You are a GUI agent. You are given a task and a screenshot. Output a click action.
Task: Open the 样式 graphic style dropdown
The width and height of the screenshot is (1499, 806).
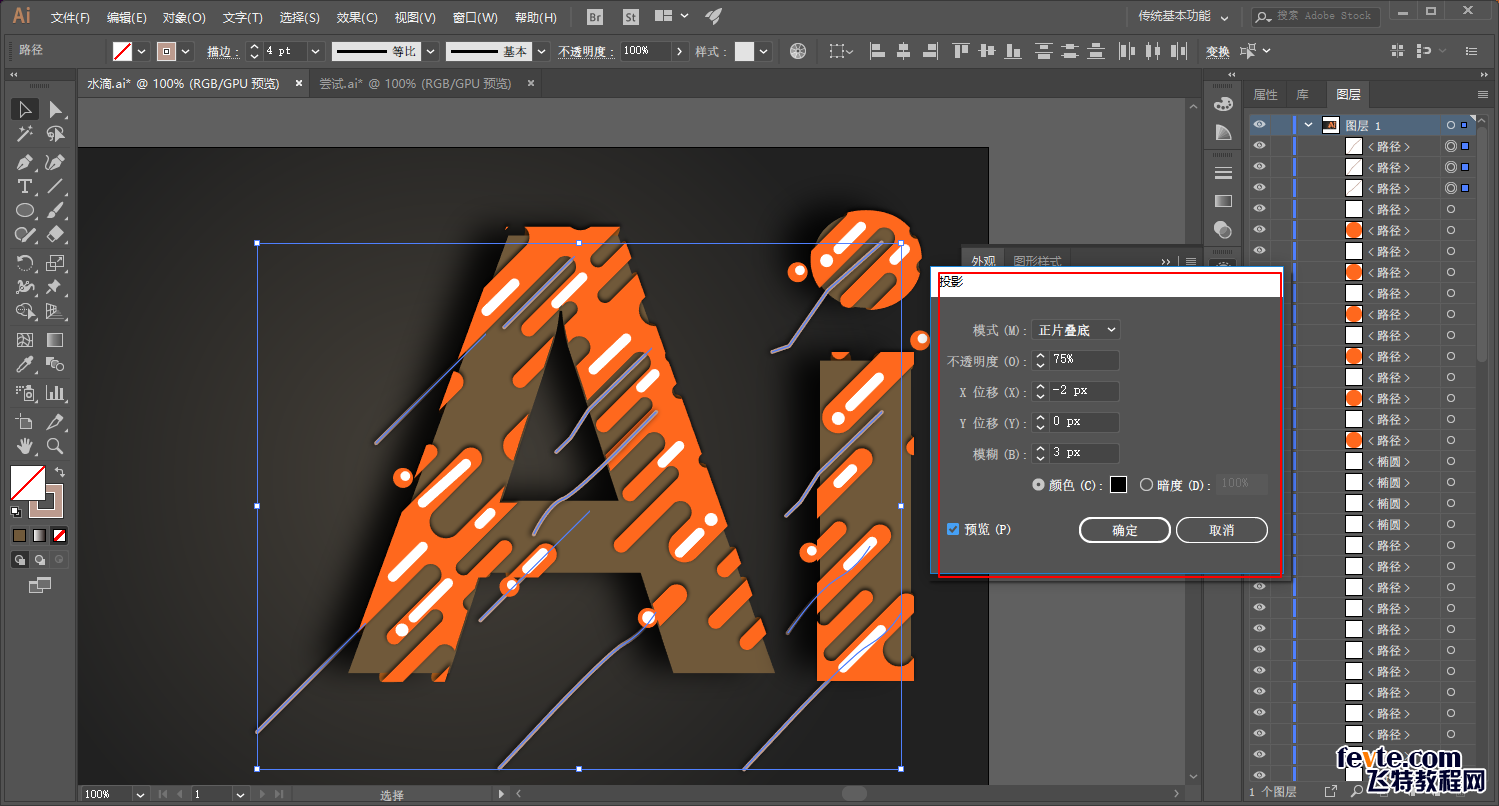point(764,51)
